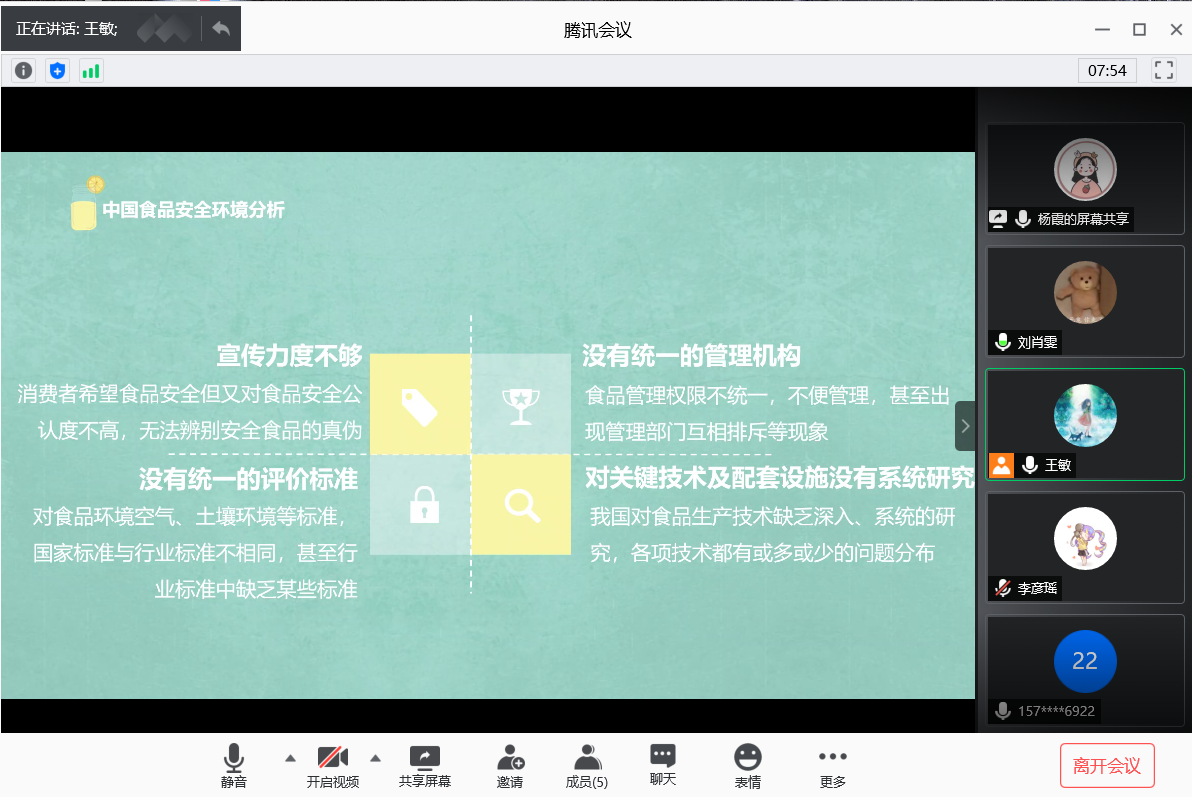
Task: Click the 更多 more options icon
Action: (832, 766)
